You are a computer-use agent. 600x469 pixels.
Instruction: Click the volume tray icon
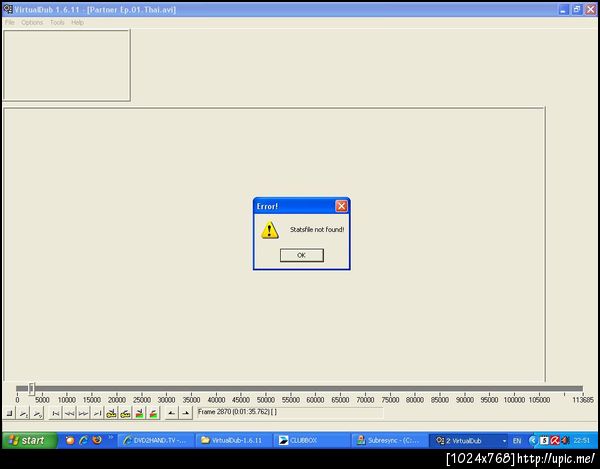click(565, 441)
